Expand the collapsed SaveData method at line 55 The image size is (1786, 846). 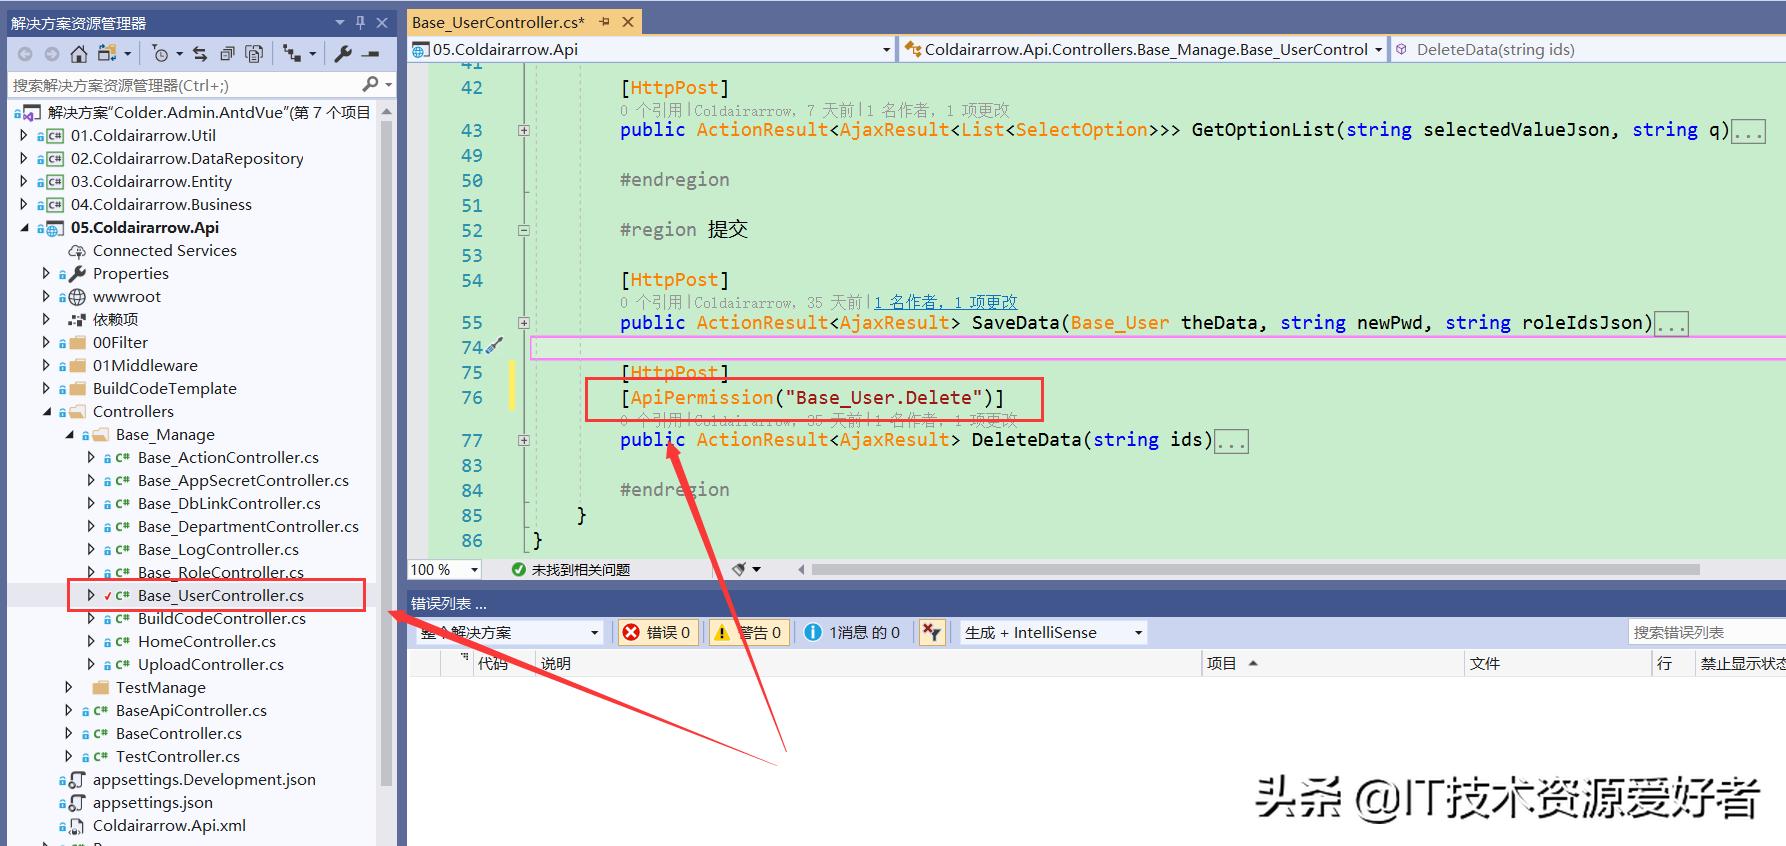(523, 323)
